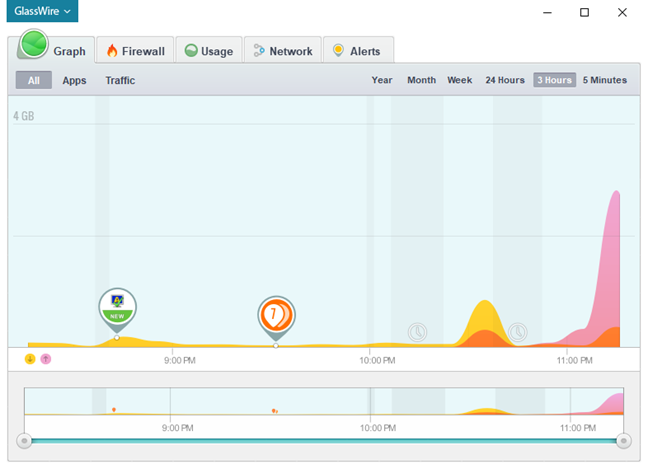Select the Apps view filter
This screenshot has height=469, width=648.
[x=74, y=80]
